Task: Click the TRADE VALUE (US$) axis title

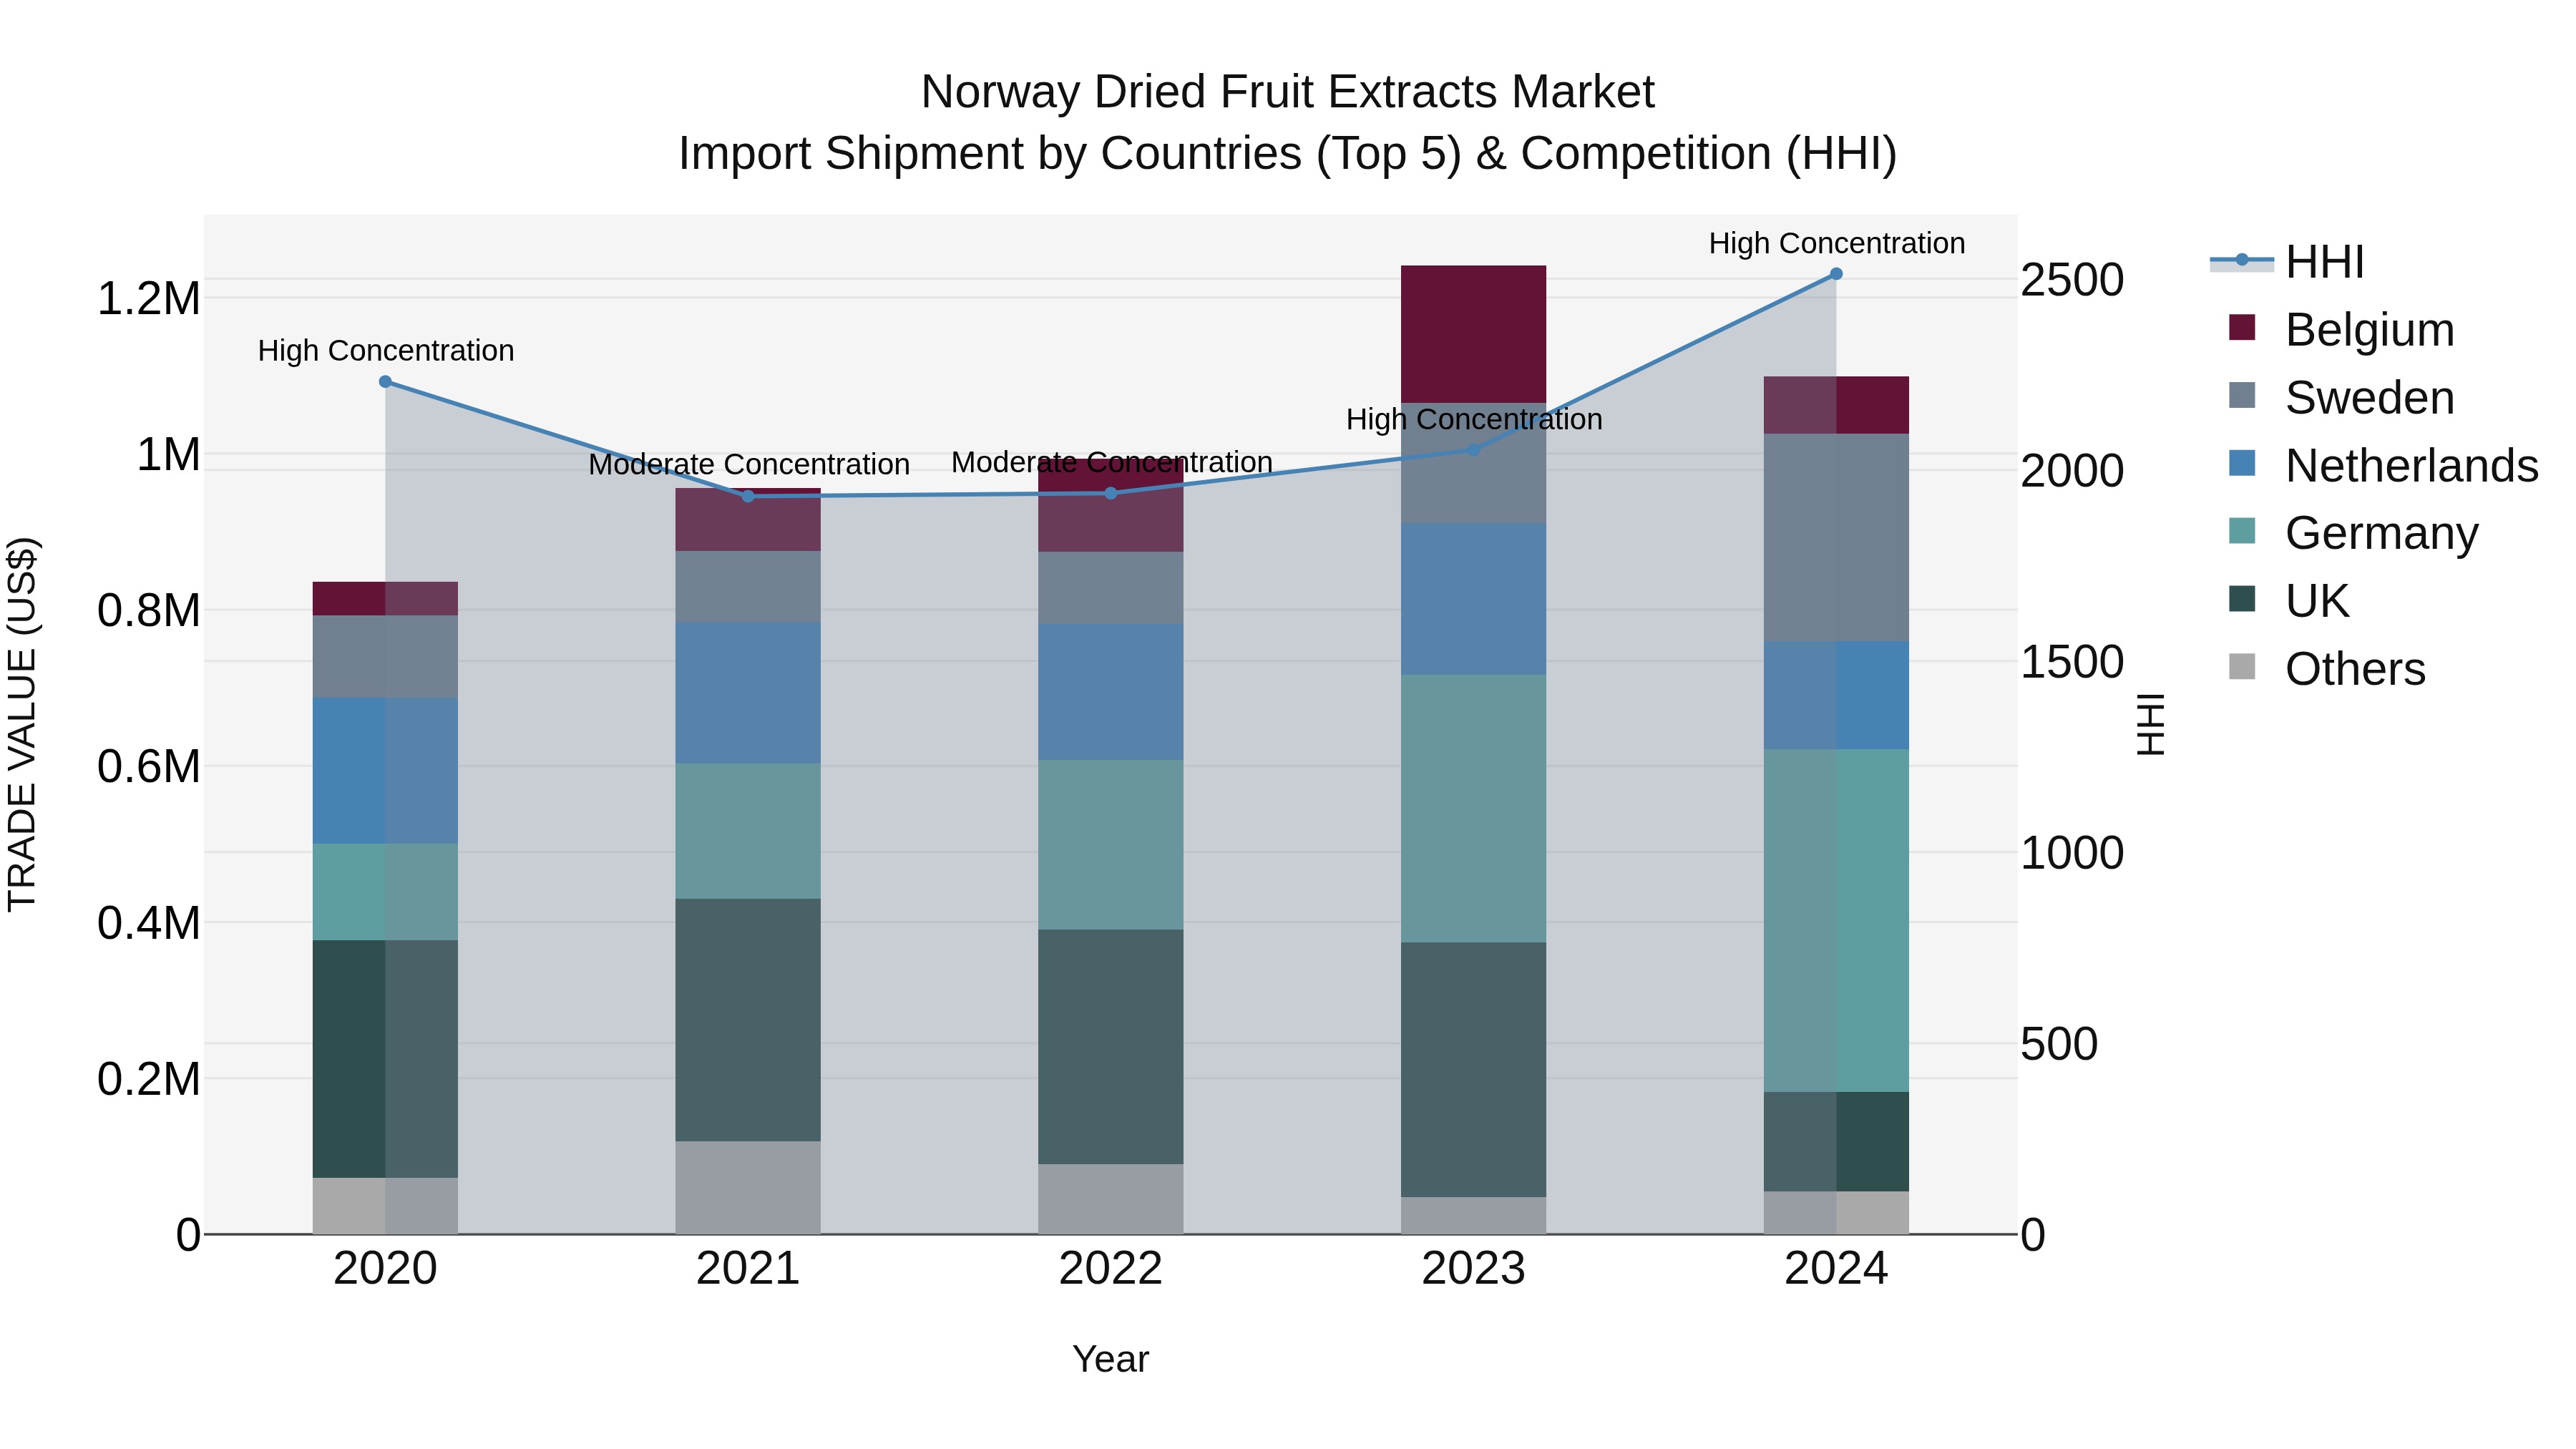Action: point(23,724)
